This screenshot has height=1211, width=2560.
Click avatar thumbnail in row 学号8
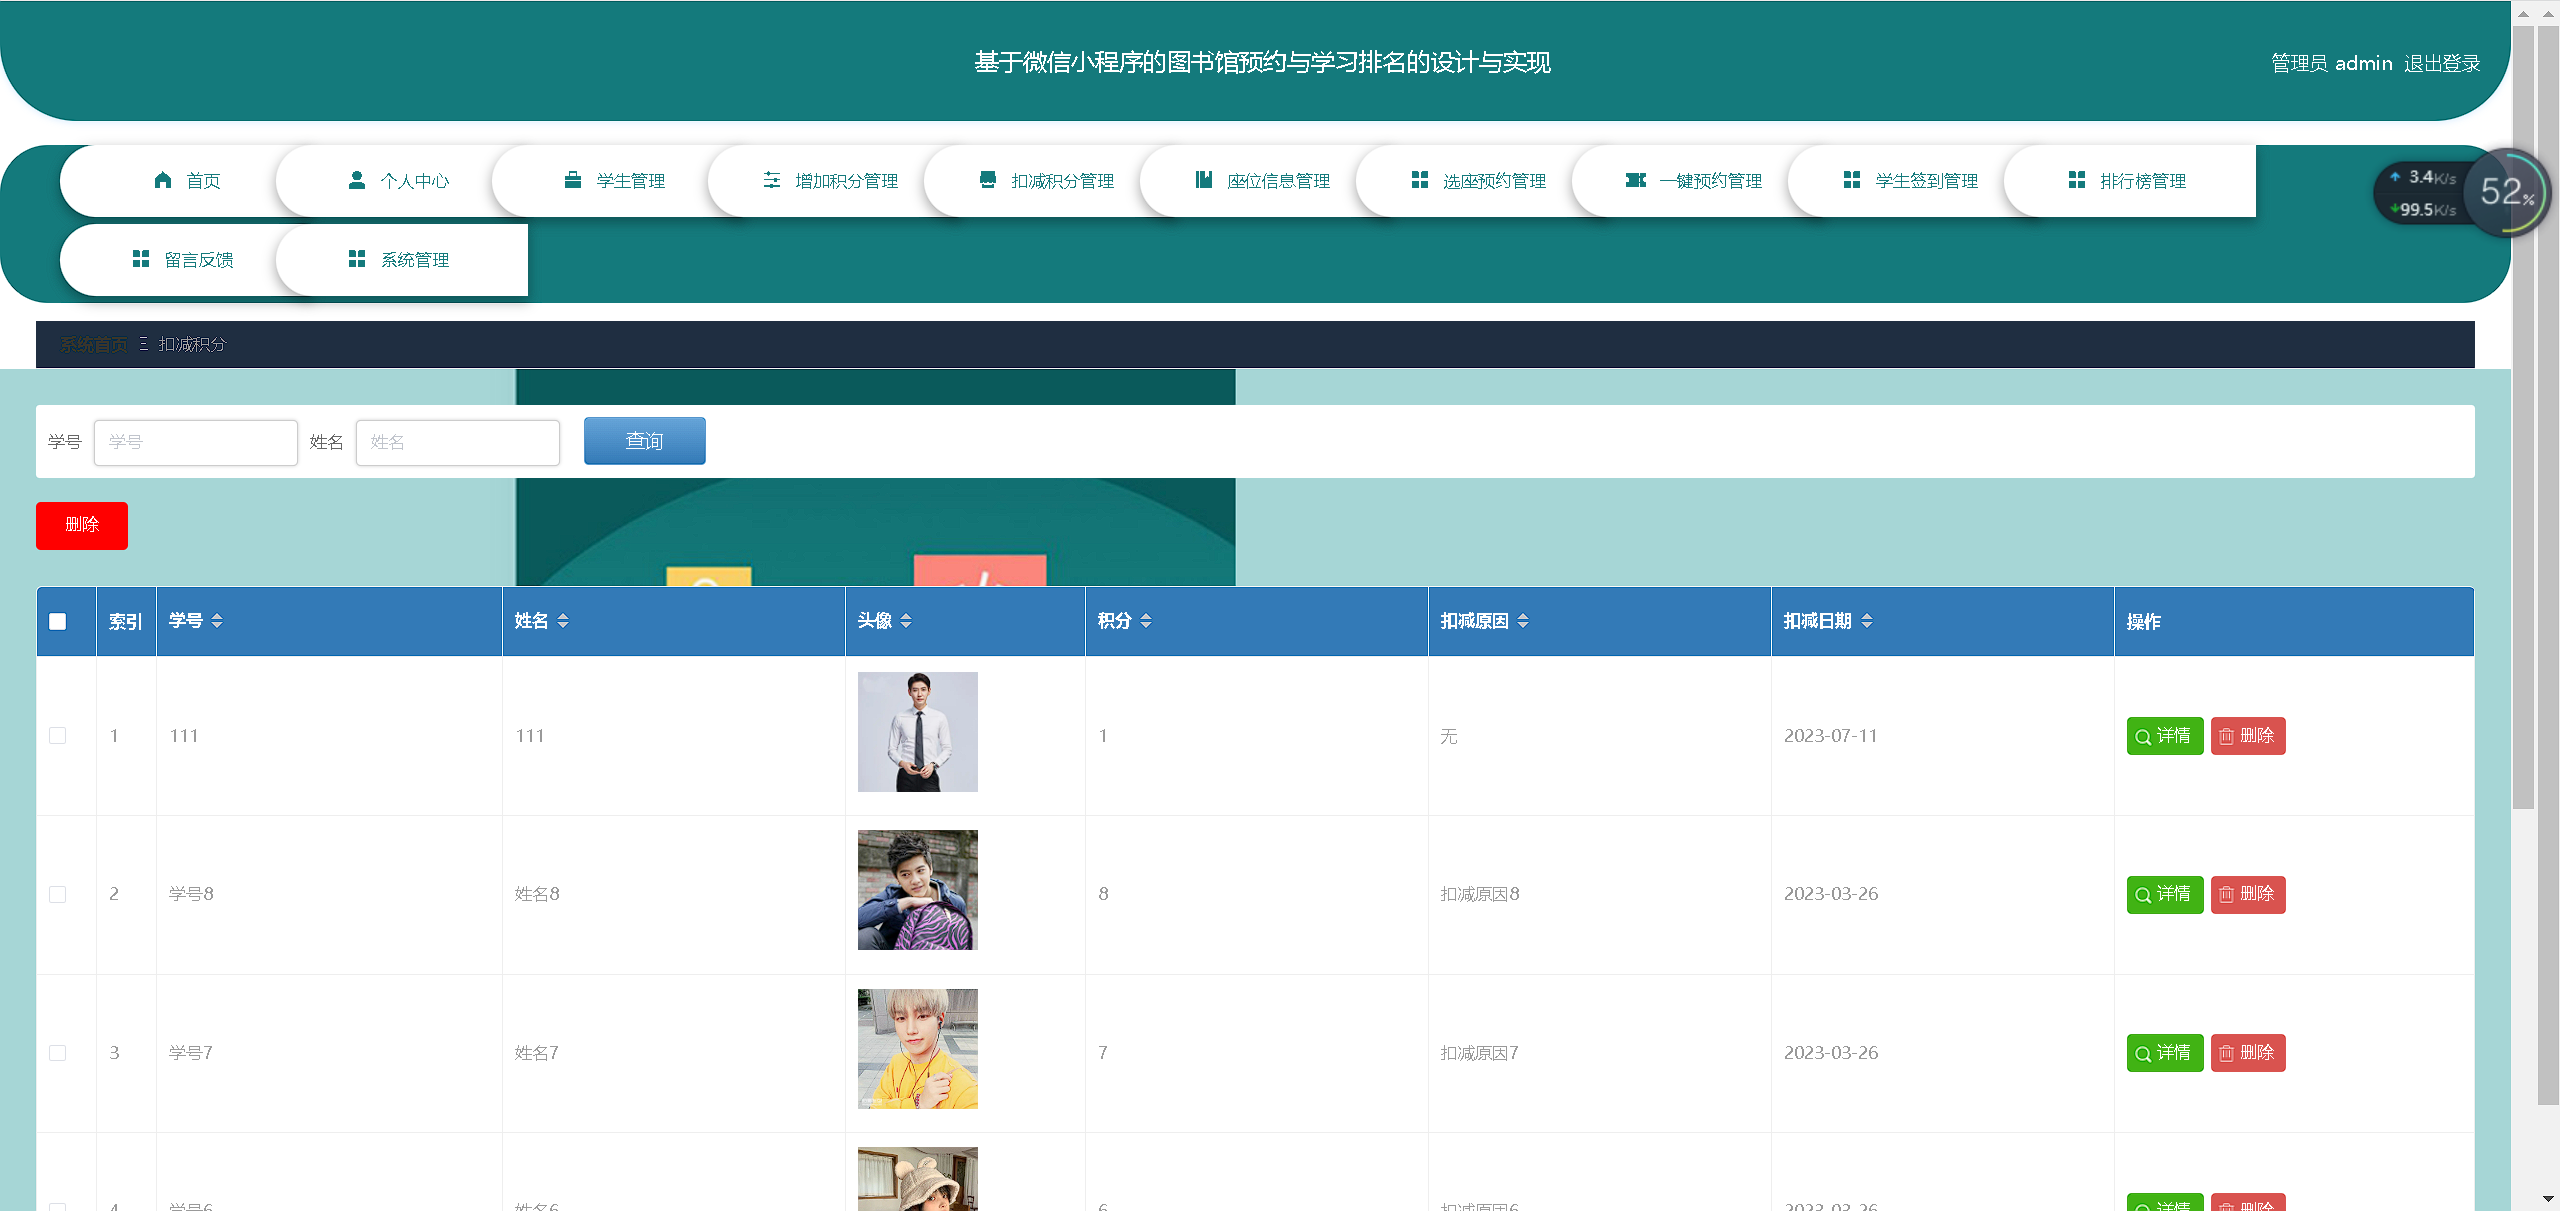coord(918,890)
